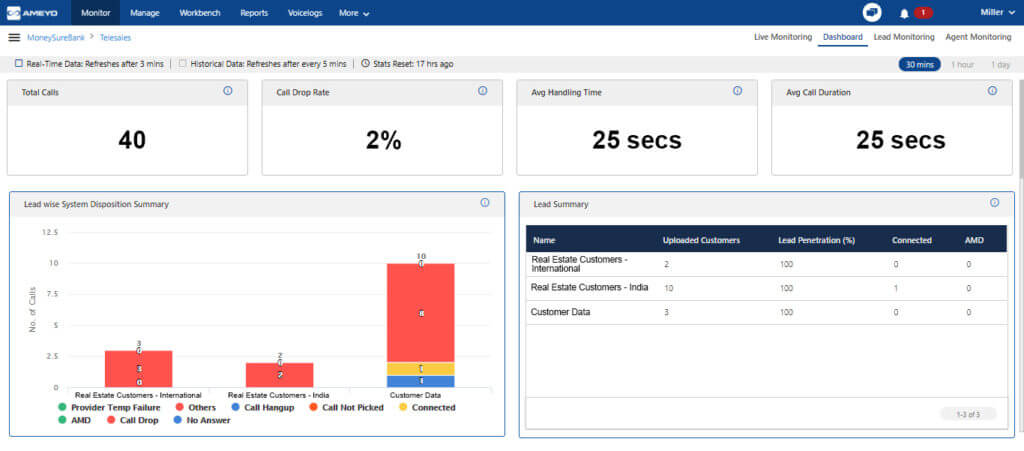Open MoneySureBank breadcrumb link
This screenshot has width=1024, height=451.
pyautogui.click(x=56, y=38)
